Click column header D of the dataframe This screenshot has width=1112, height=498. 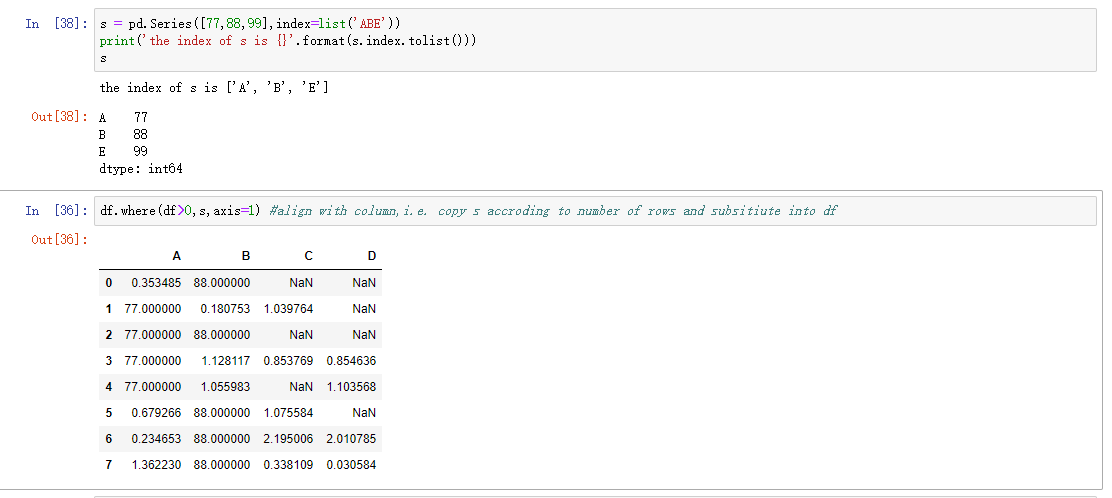(372, 256)
